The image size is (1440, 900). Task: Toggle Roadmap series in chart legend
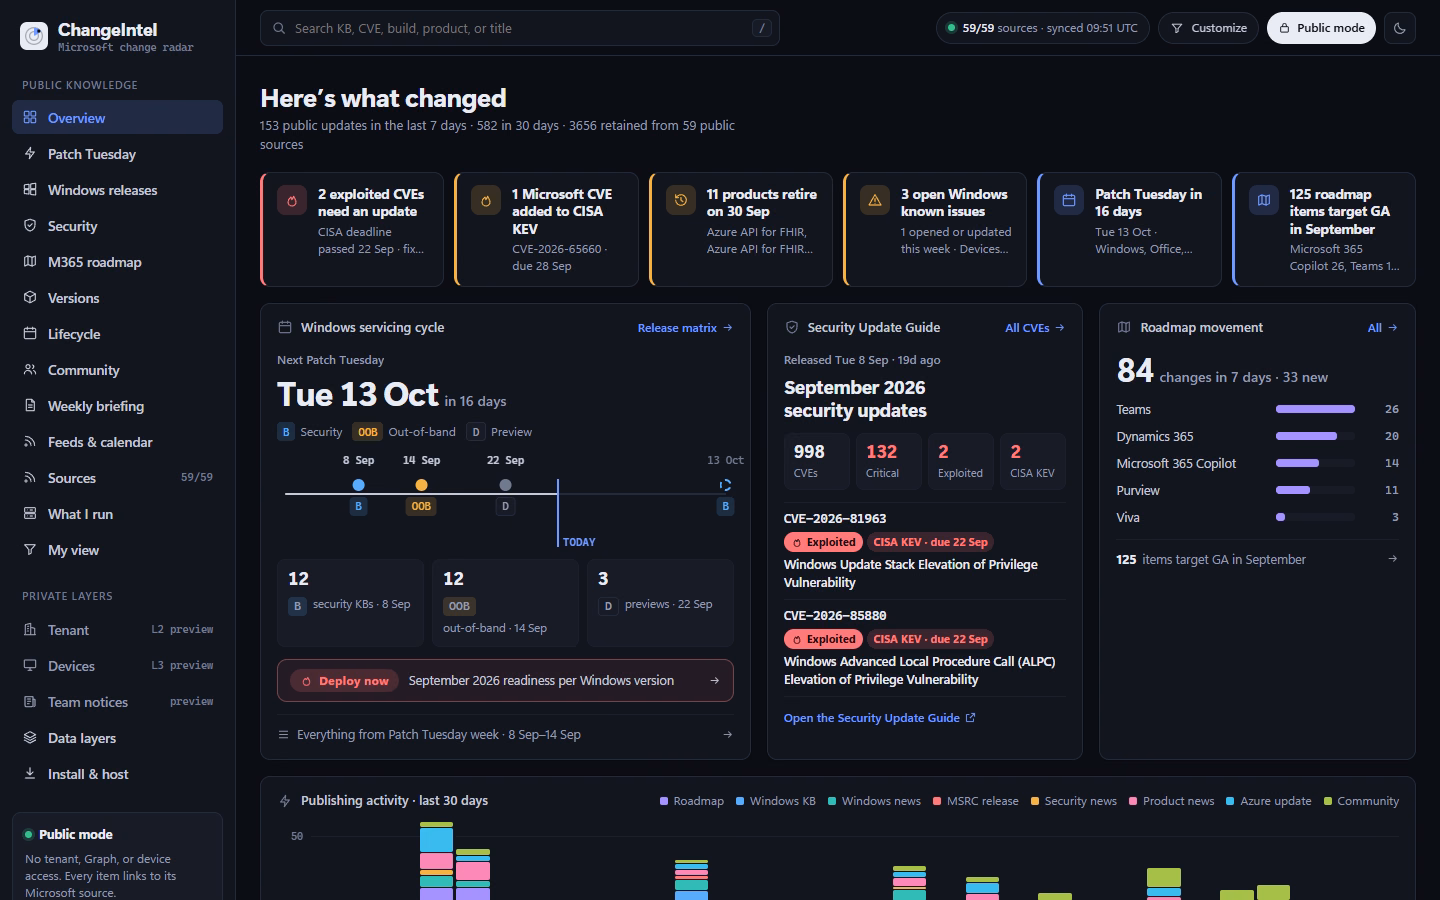(x=692, y=801)
